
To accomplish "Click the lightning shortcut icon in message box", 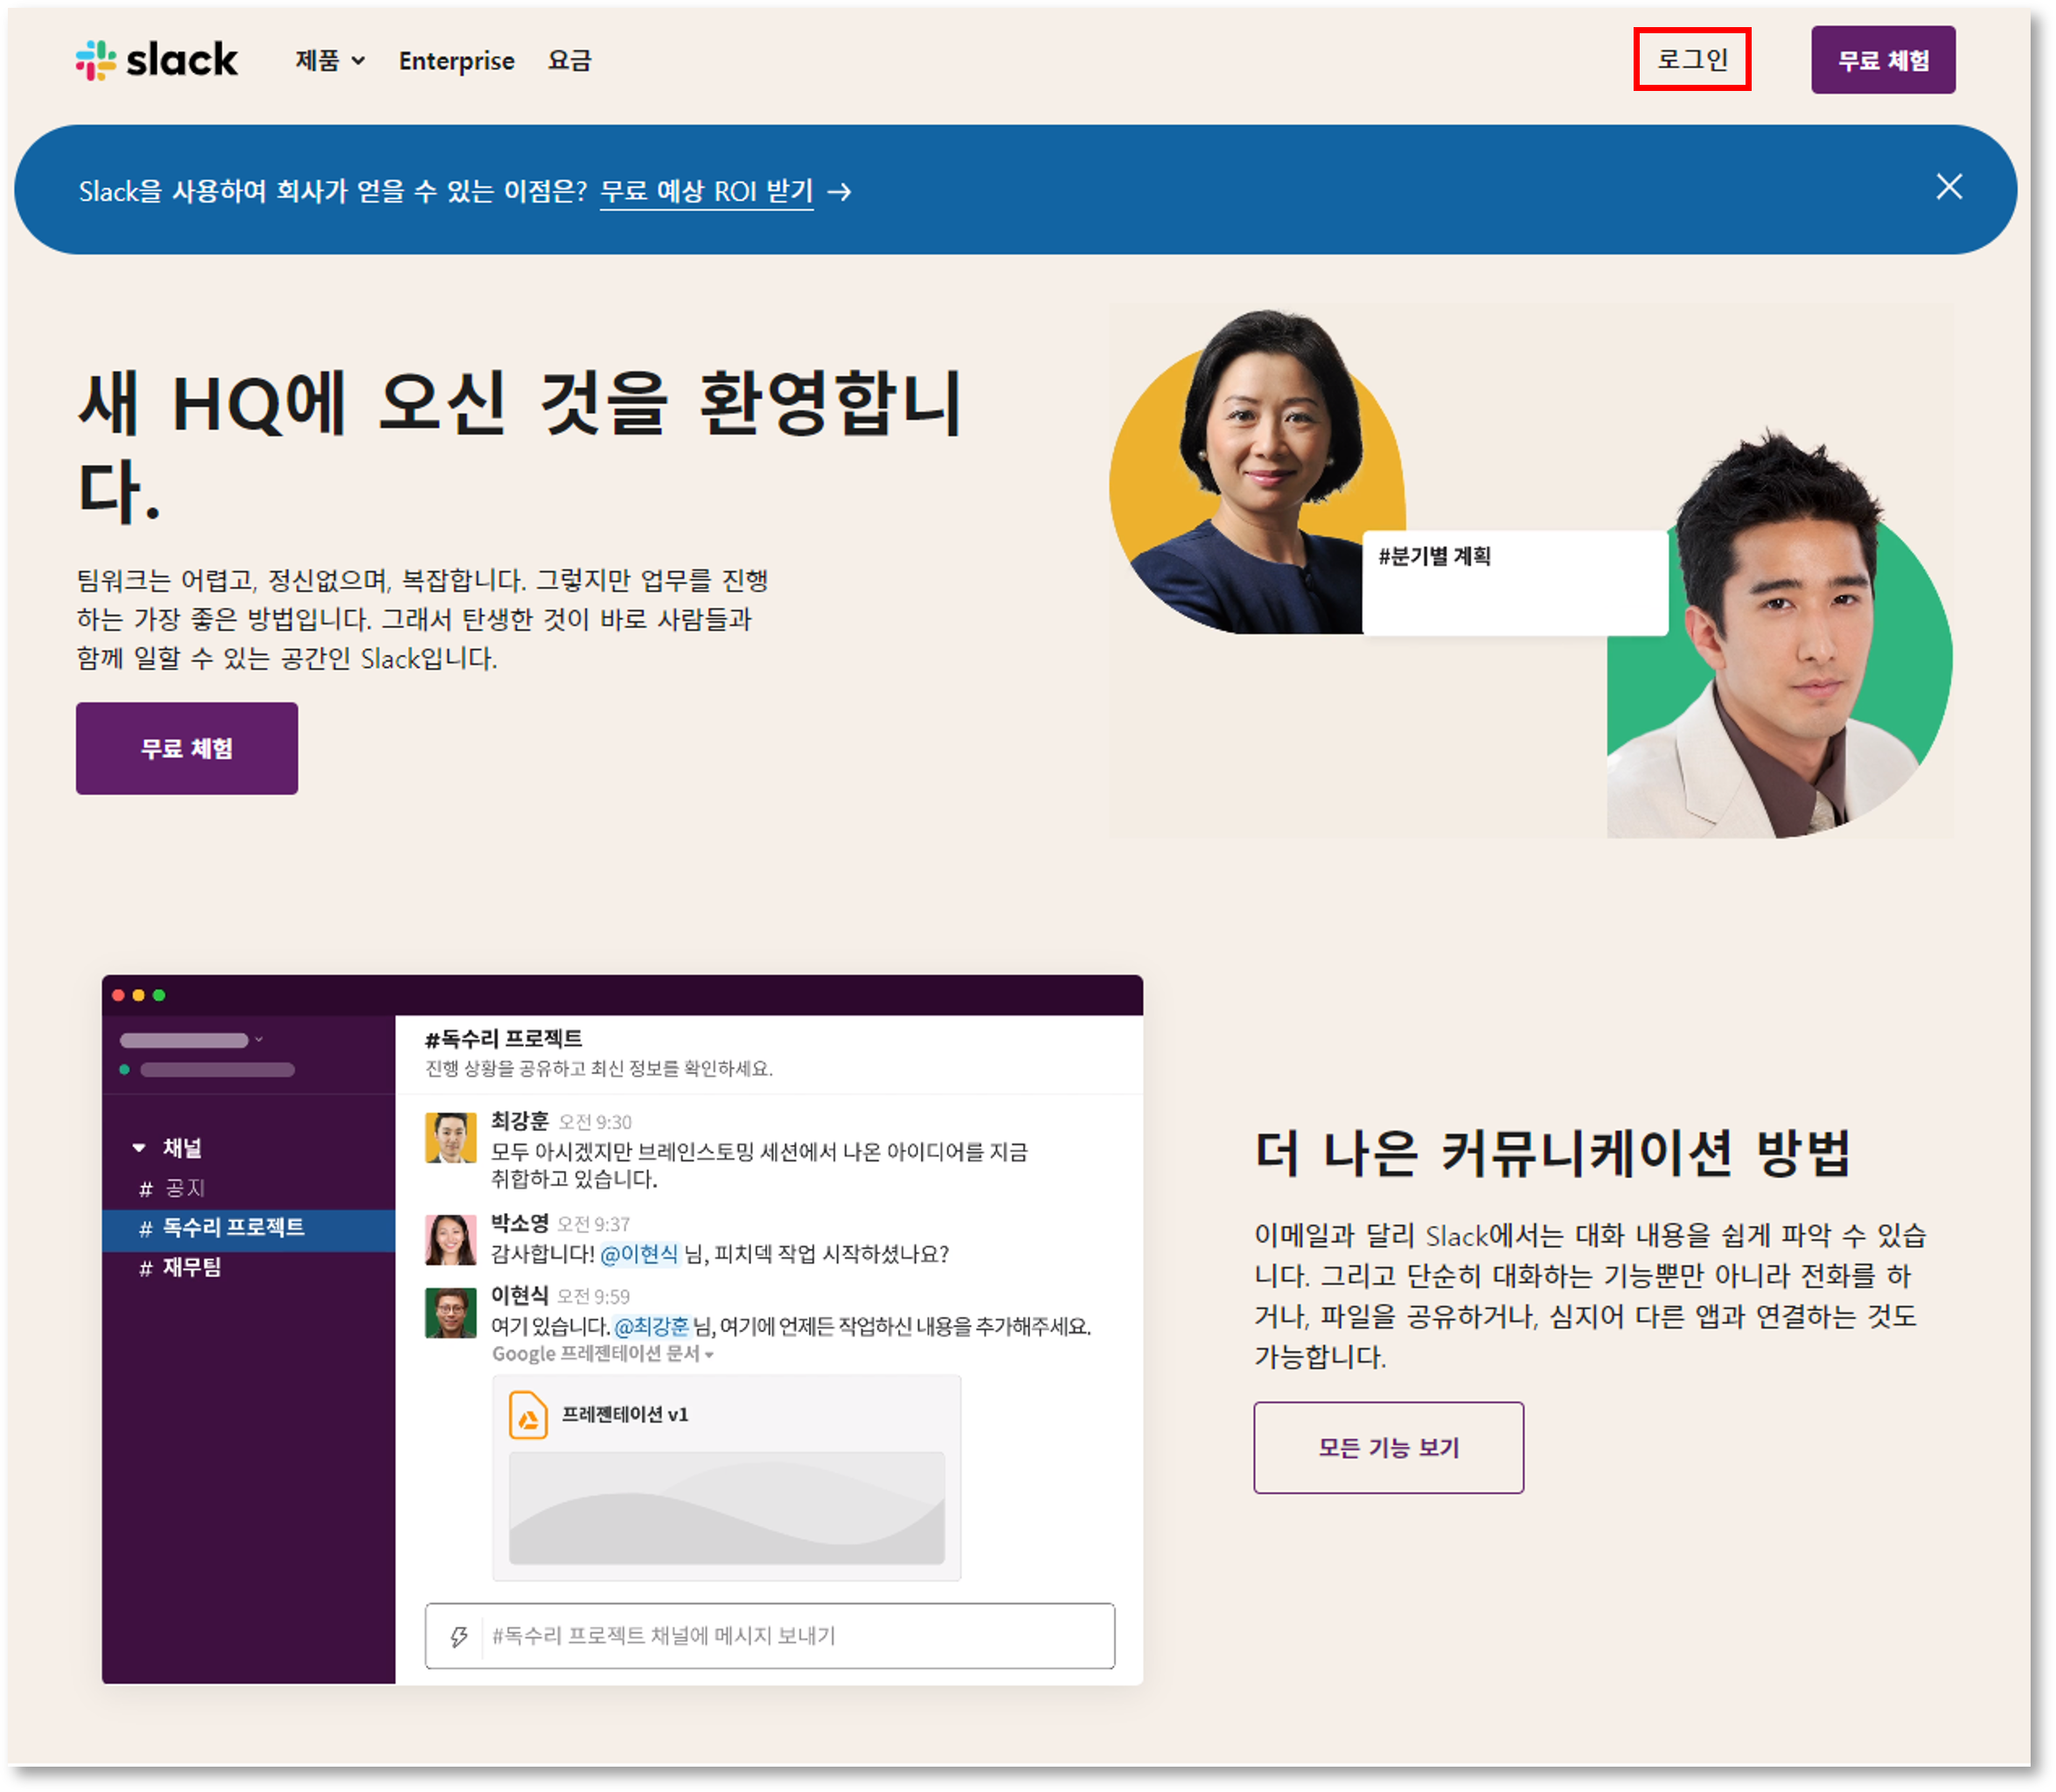I will pos(459,1636).
